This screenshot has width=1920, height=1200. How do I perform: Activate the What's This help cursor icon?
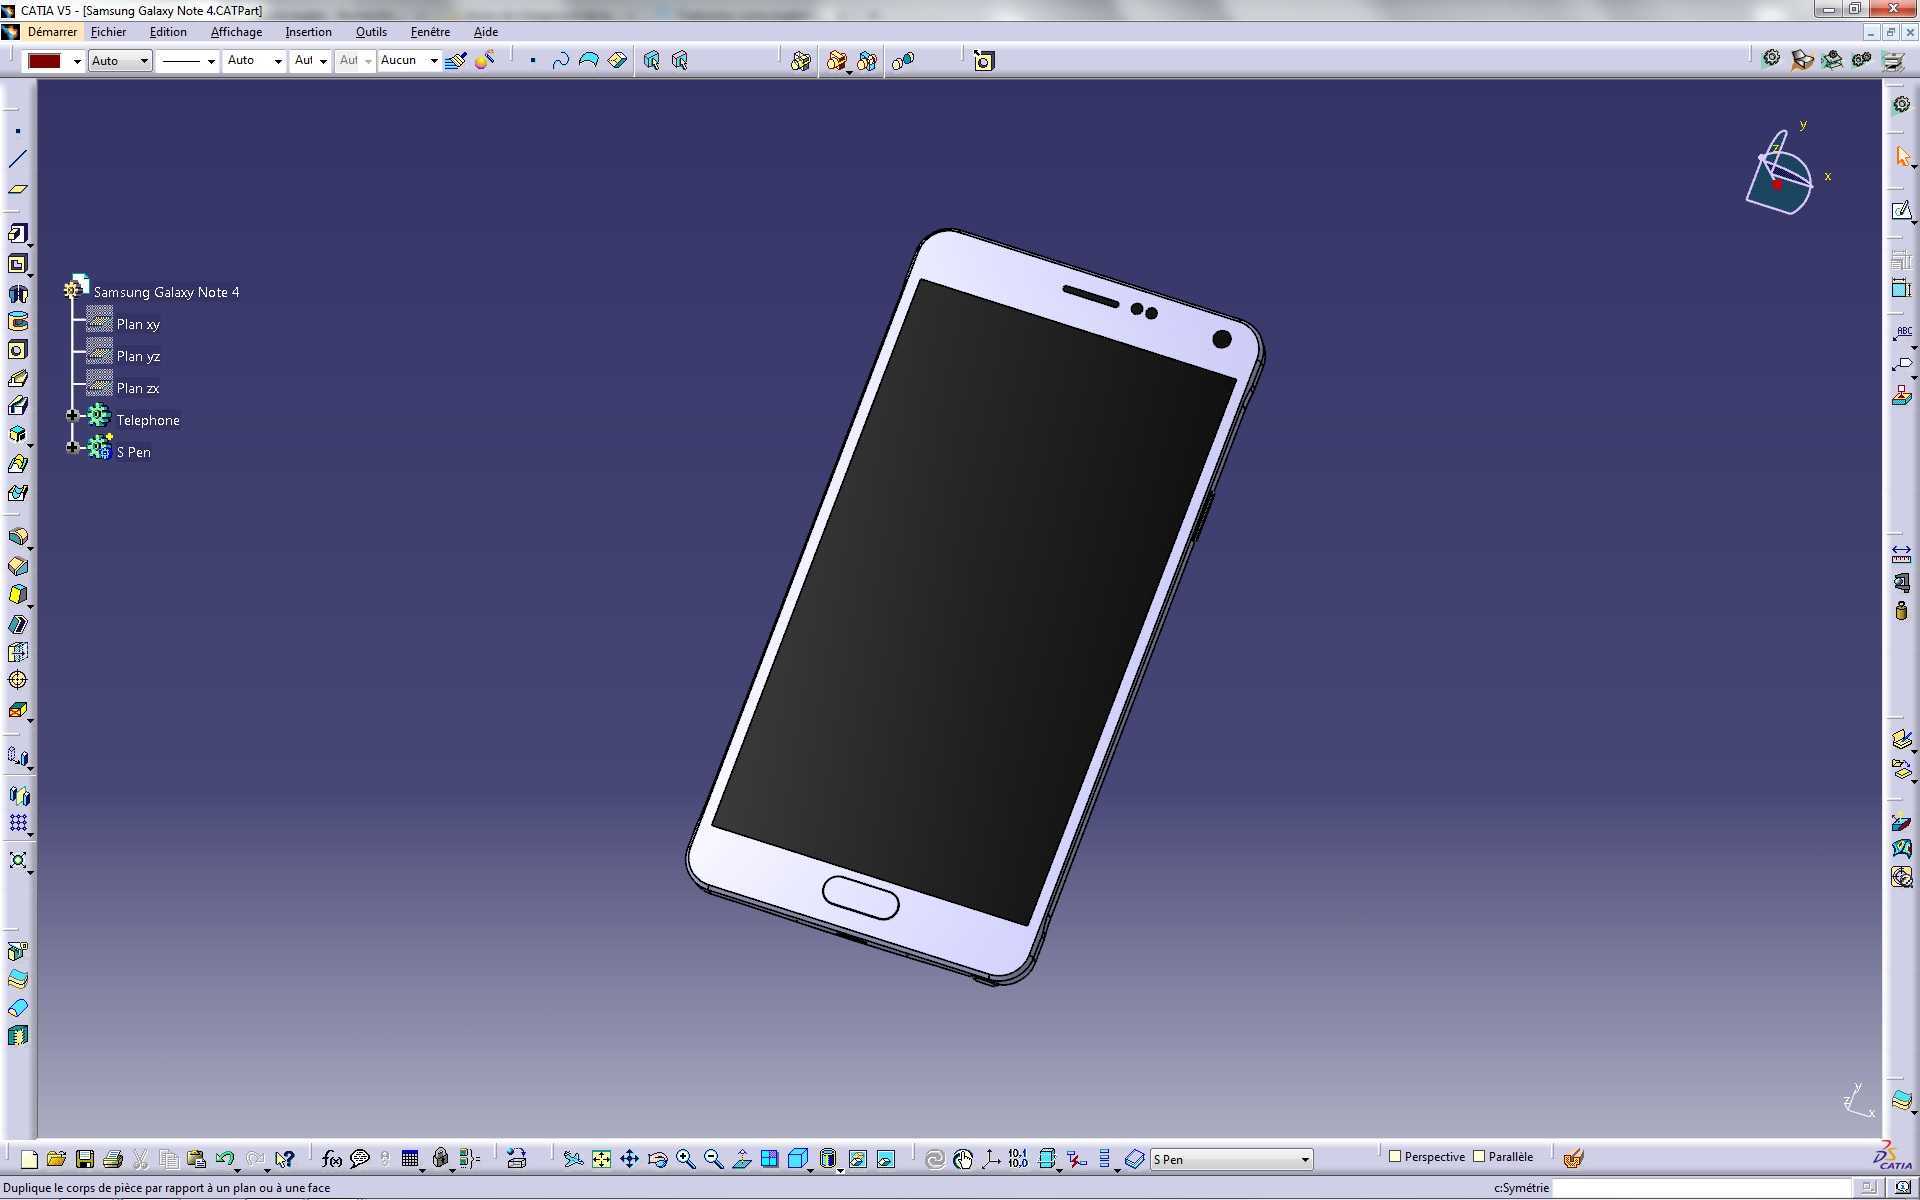click(x=285, y=1159)
